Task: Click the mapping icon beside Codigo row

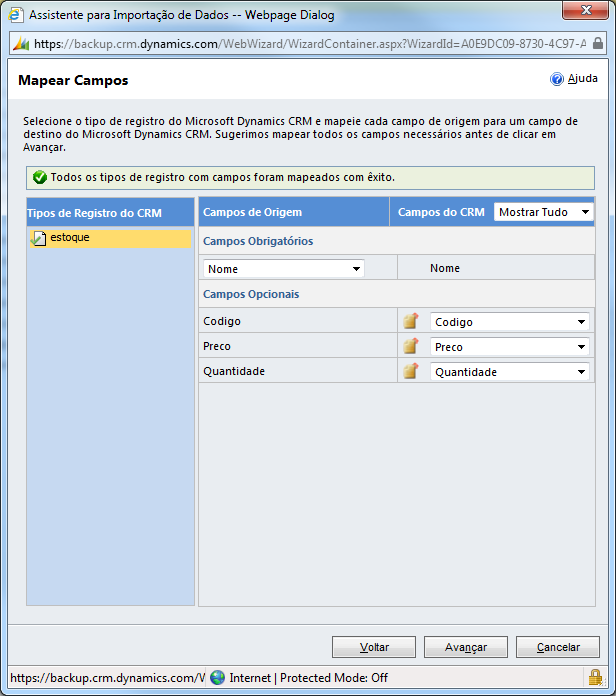Action: [410, 322]
